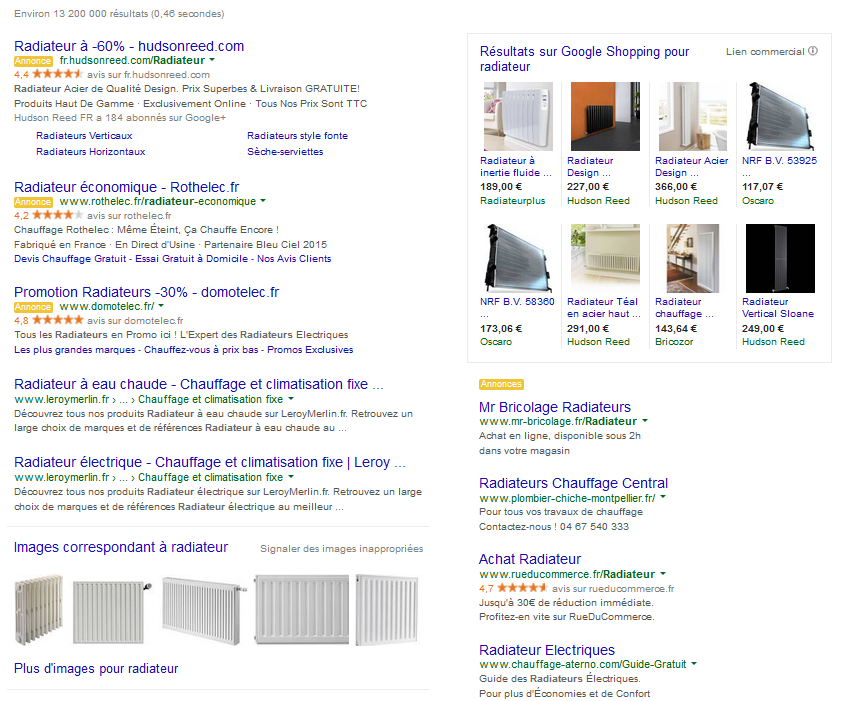This screenshot has width=859, height=701.
Task: Click Signaler des images inappropriées
Action: coord(341,548)
